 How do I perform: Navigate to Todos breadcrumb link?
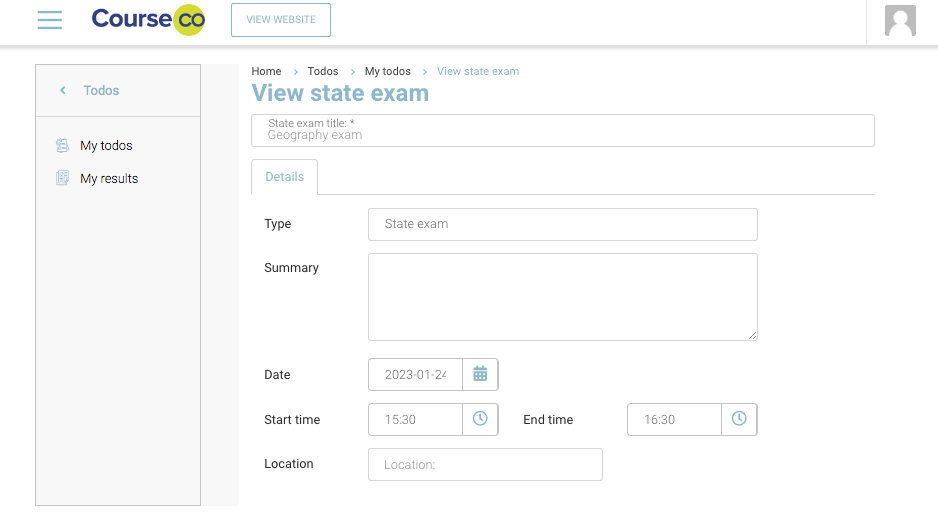tap(323, 71)
